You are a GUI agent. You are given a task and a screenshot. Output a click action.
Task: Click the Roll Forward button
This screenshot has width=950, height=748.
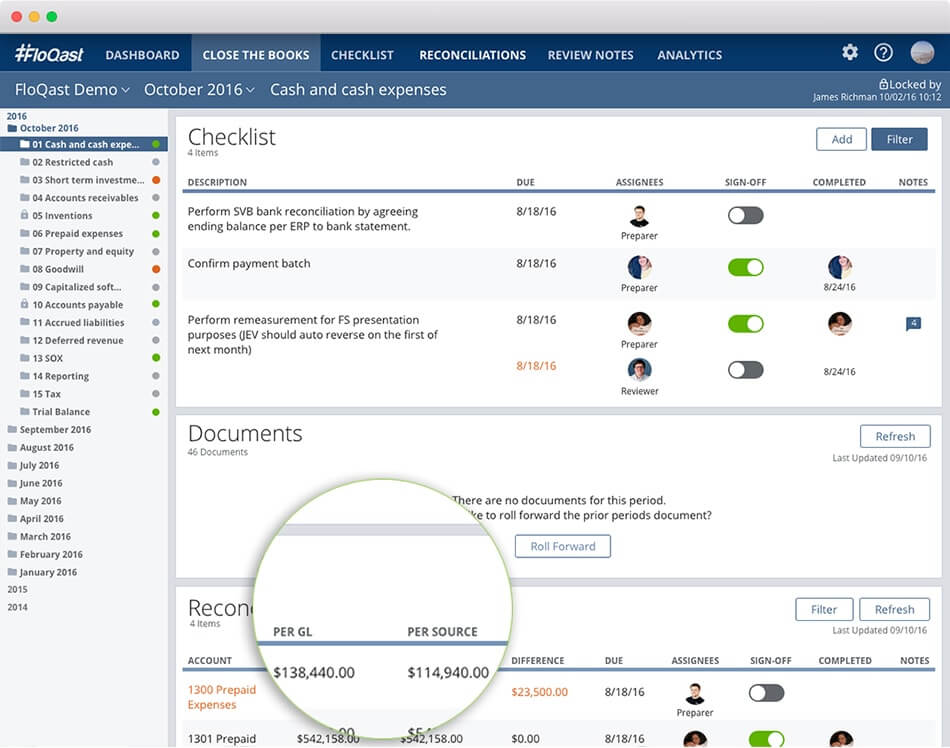point(563,546)
